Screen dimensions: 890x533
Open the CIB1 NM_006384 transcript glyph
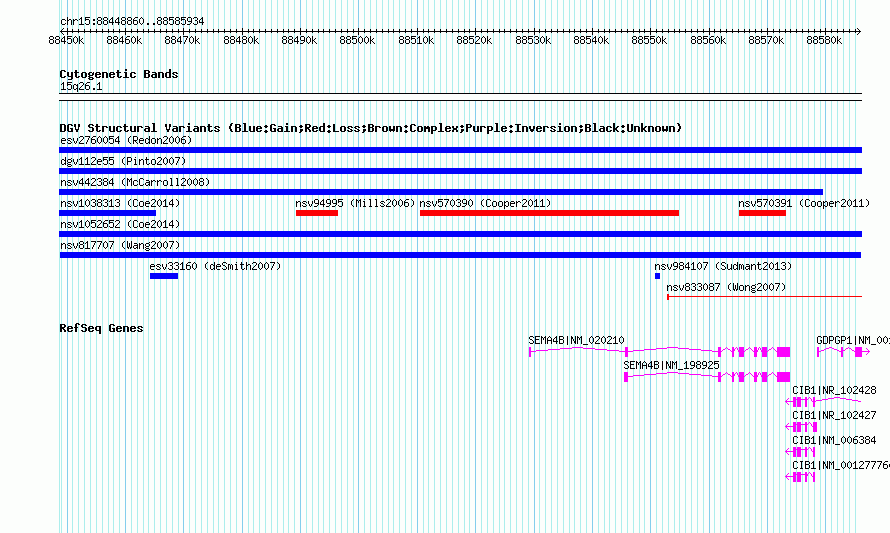click(800, 452)
